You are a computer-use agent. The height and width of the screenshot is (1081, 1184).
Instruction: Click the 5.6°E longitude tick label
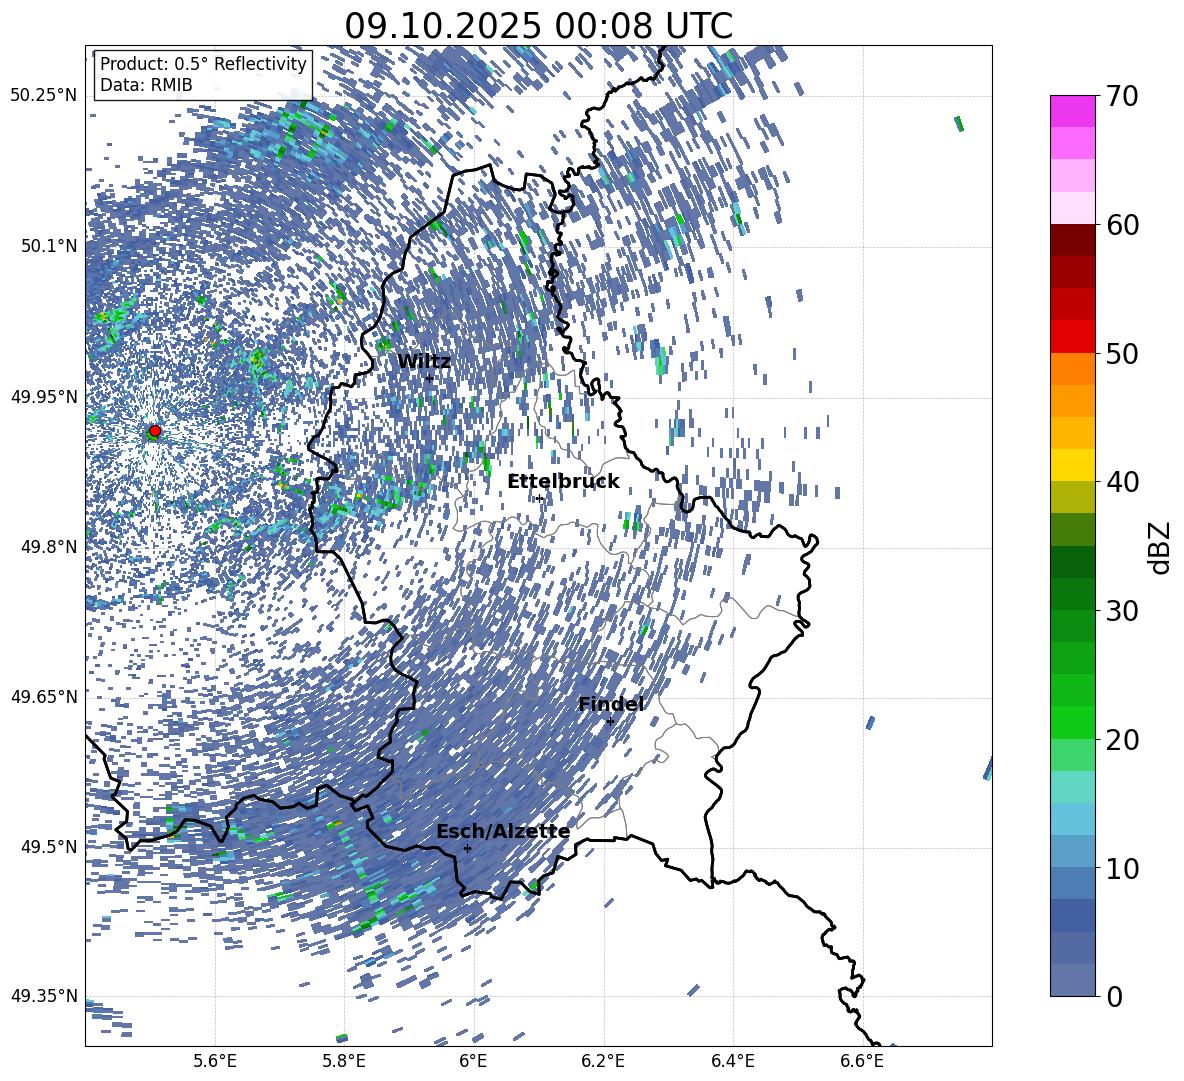click(x=215, y=1061)
